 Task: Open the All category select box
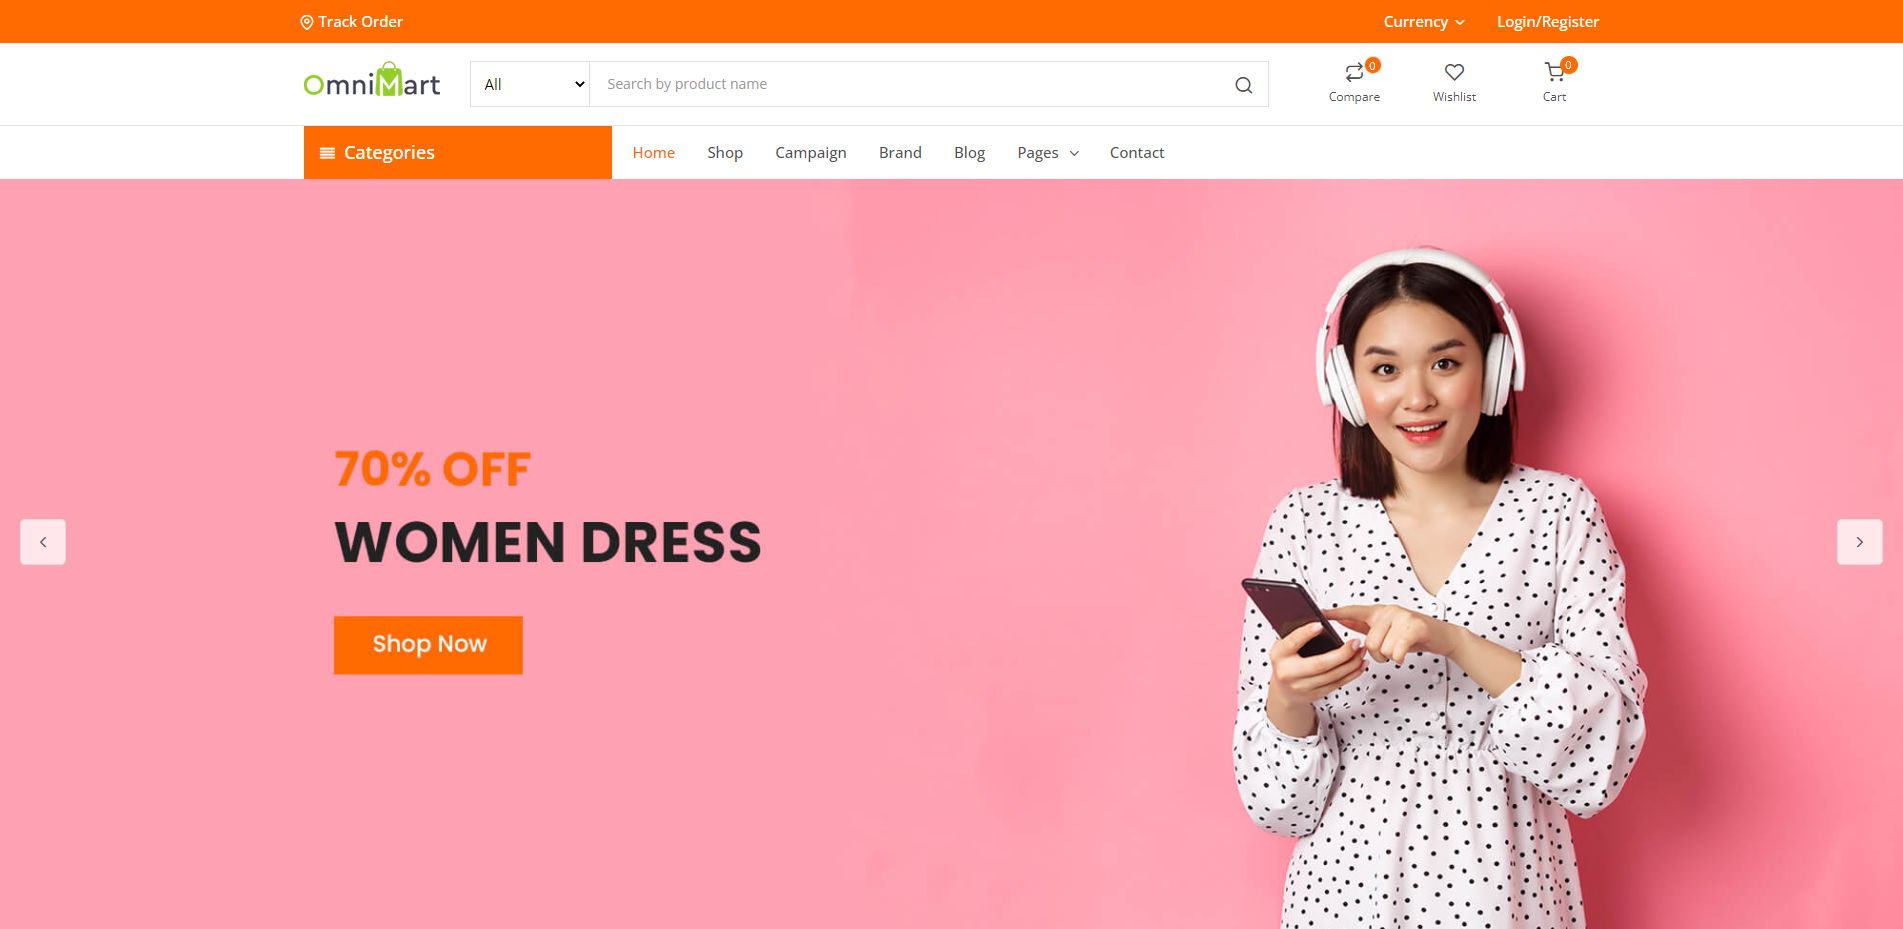(530, 84)
